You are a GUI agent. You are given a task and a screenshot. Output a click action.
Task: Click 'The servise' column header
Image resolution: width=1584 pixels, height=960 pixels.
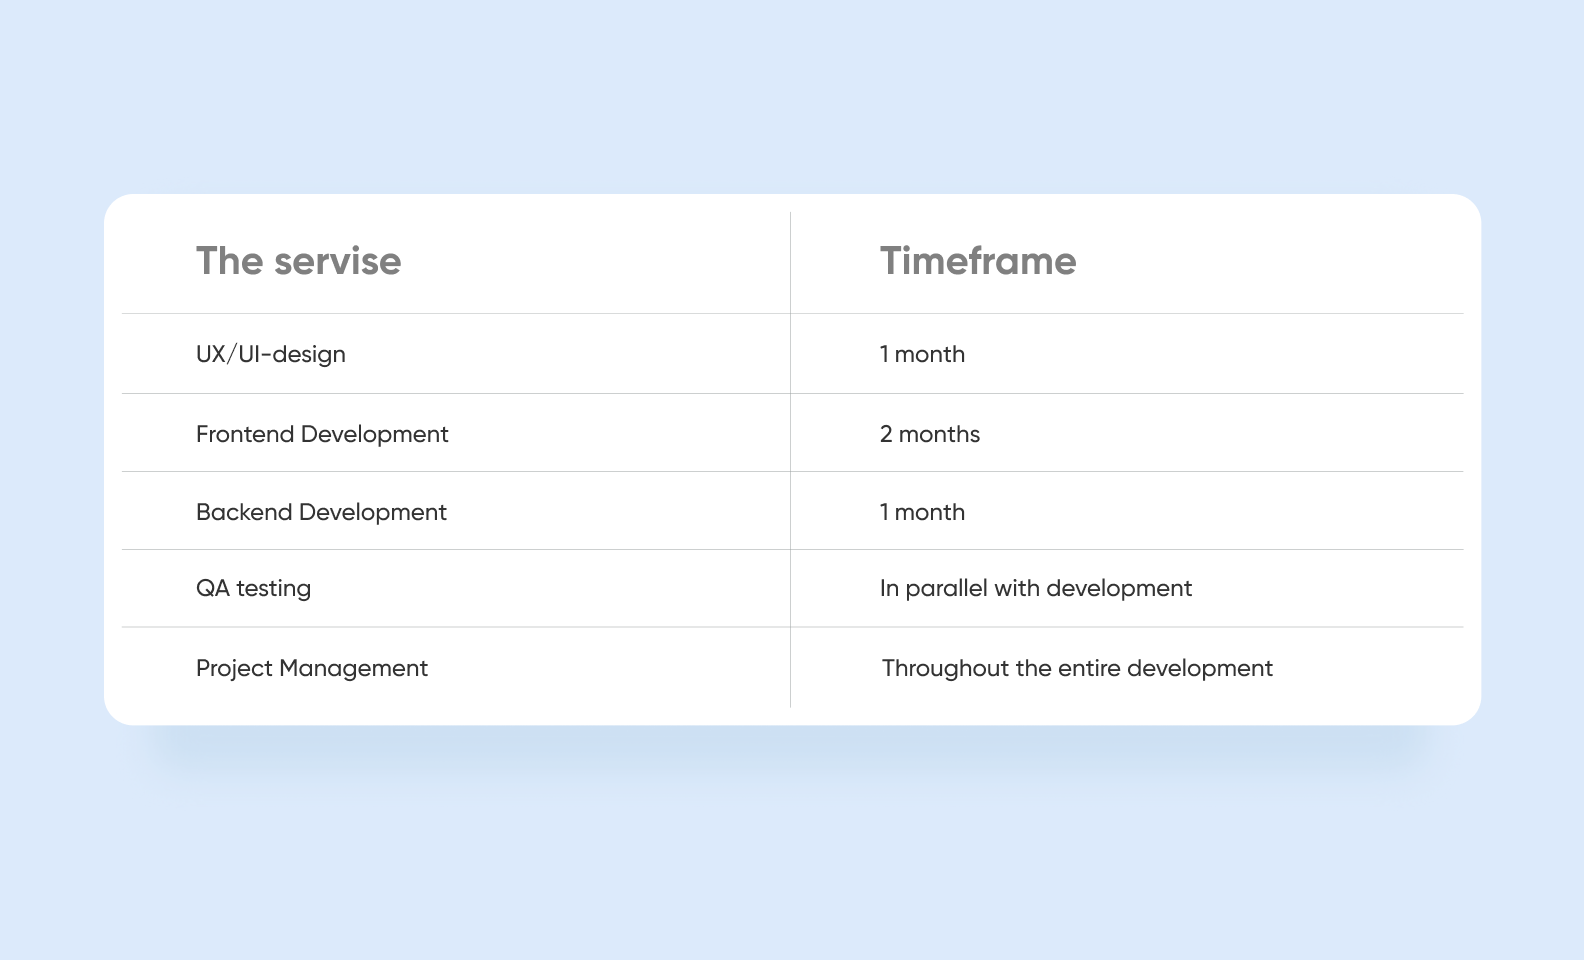pos(298,261)
